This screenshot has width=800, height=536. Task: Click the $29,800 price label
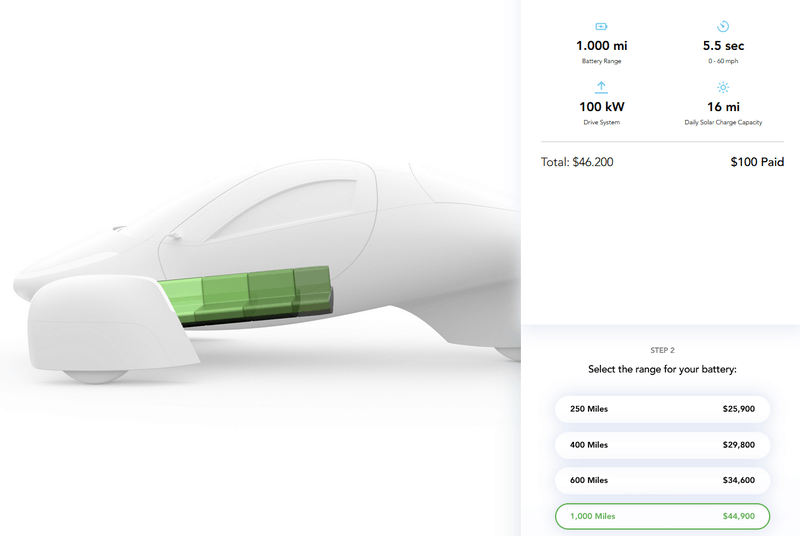pos(738,445)
